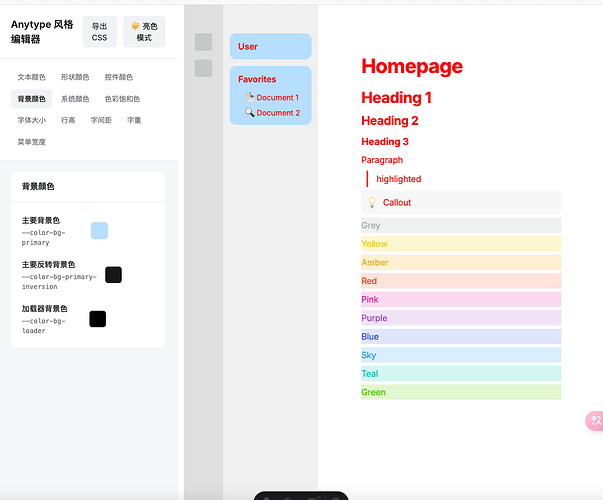Click the Red color row
603x500 pixels.
[461, 281]
